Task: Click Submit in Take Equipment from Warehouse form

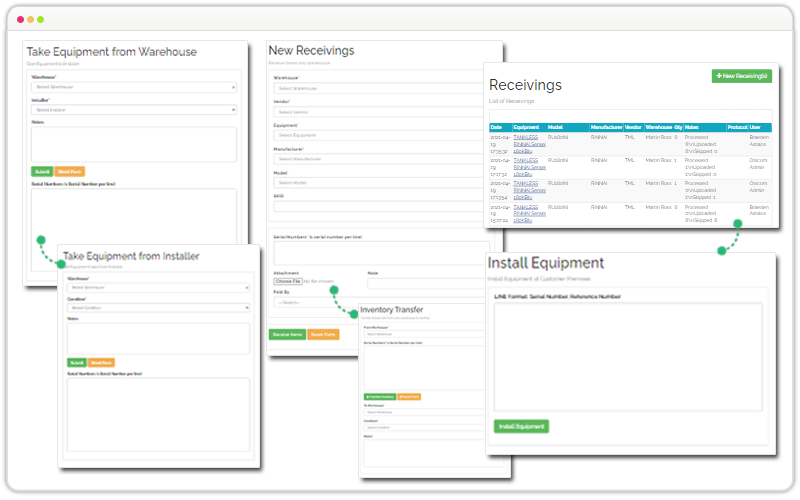Action: pyautogui.click(x=42, y=171)
